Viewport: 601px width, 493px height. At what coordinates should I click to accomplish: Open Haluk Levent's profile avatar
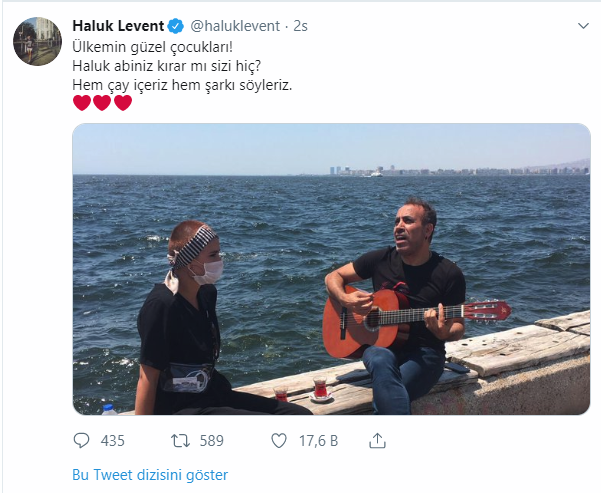click(x=37, y=41)
